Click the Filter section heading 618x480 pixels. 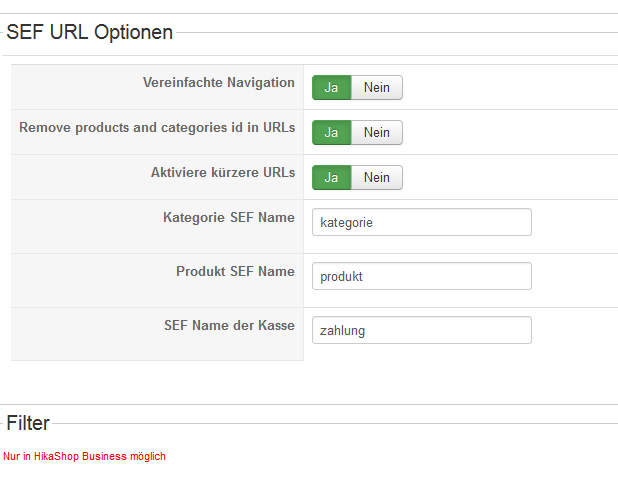(x=28, y=423)
